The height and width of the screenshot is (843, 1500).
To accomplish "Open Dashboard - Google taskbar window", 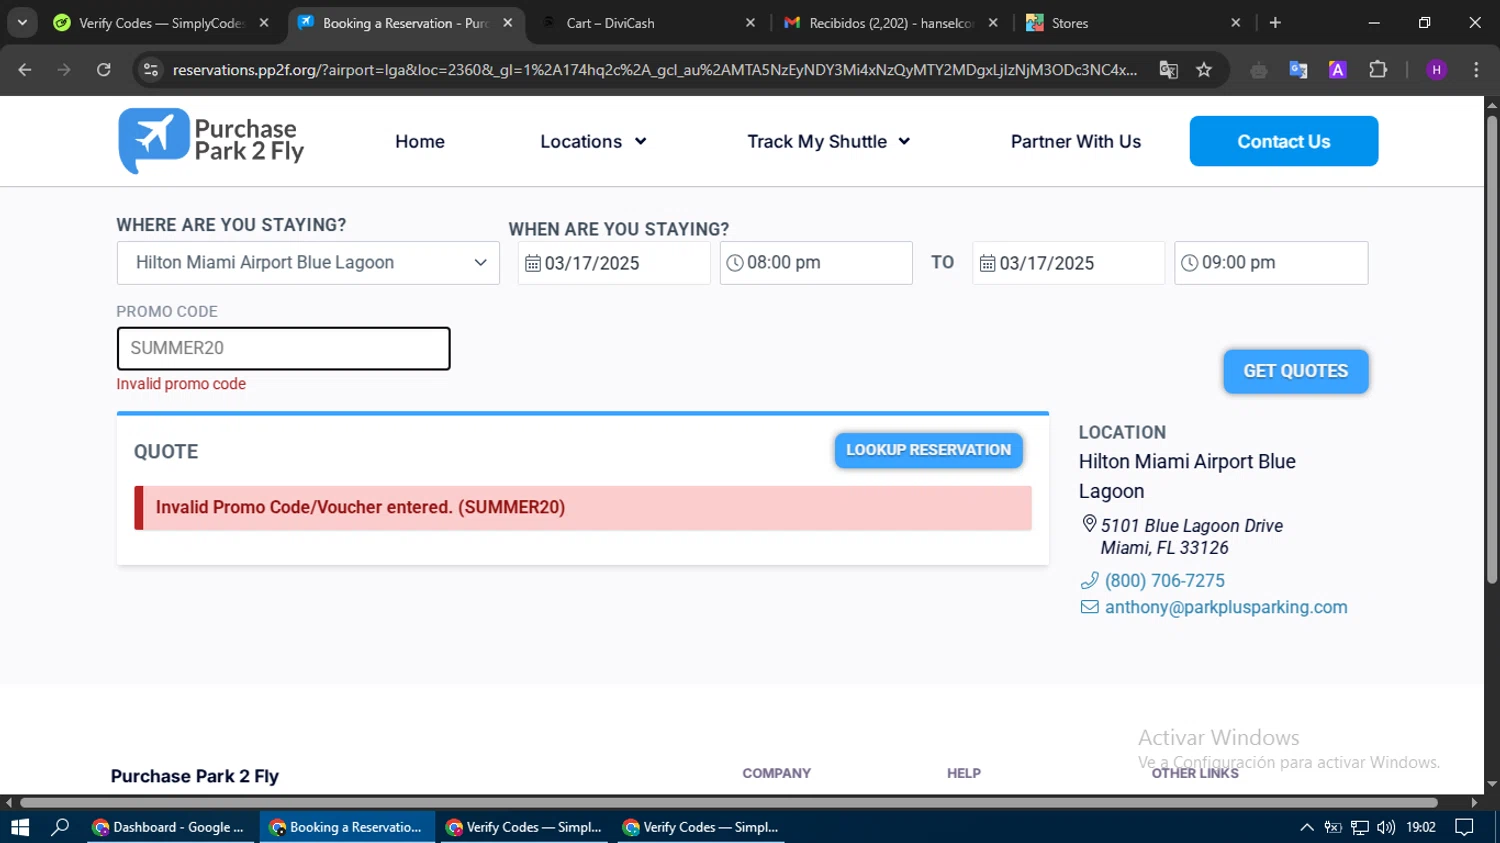I will 170,827.
